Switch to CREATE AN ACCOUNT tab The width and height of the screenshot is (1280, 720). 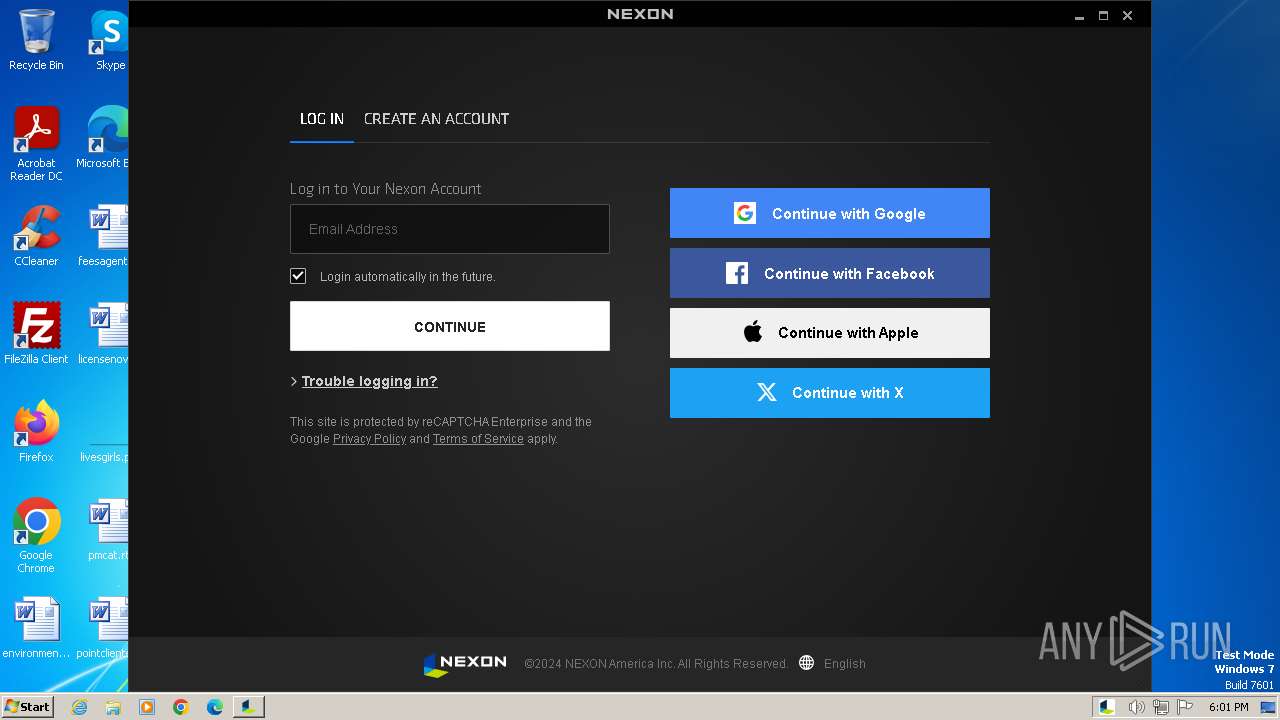pyautogui.click(x=436, y=119)
